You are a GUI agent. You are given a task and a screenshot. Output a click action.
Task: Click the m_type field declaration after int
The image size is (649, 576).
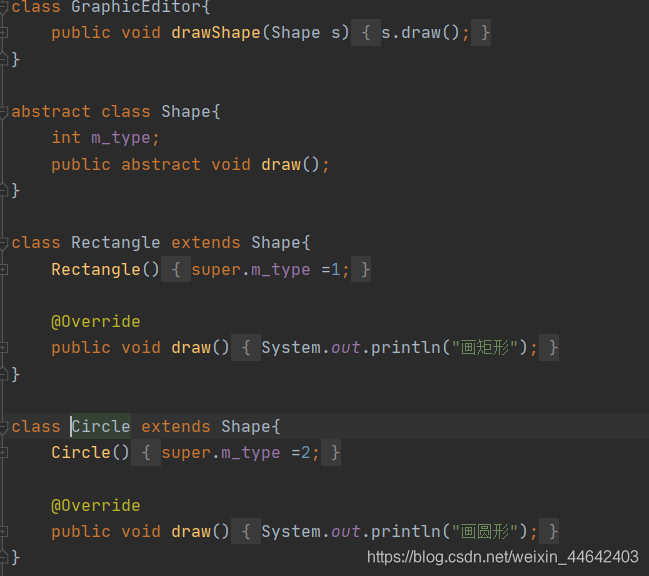click(121, 138)
